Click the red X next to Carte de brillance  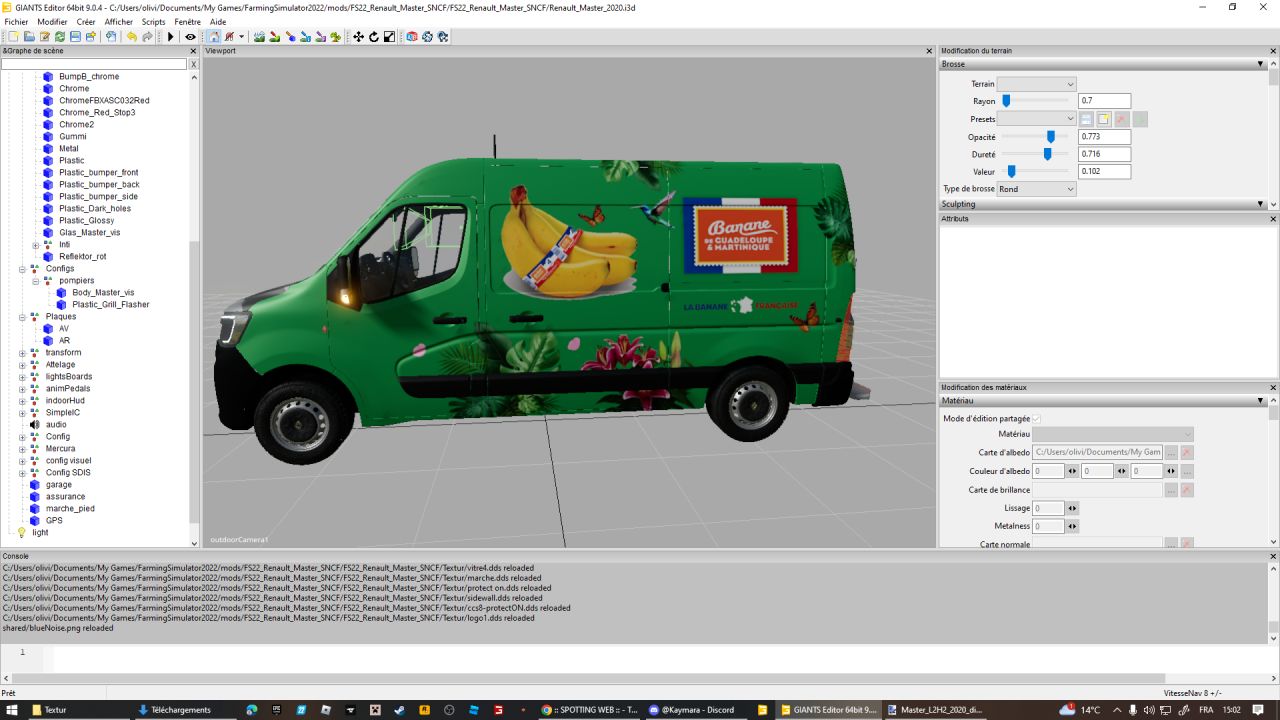[1187, 490]
